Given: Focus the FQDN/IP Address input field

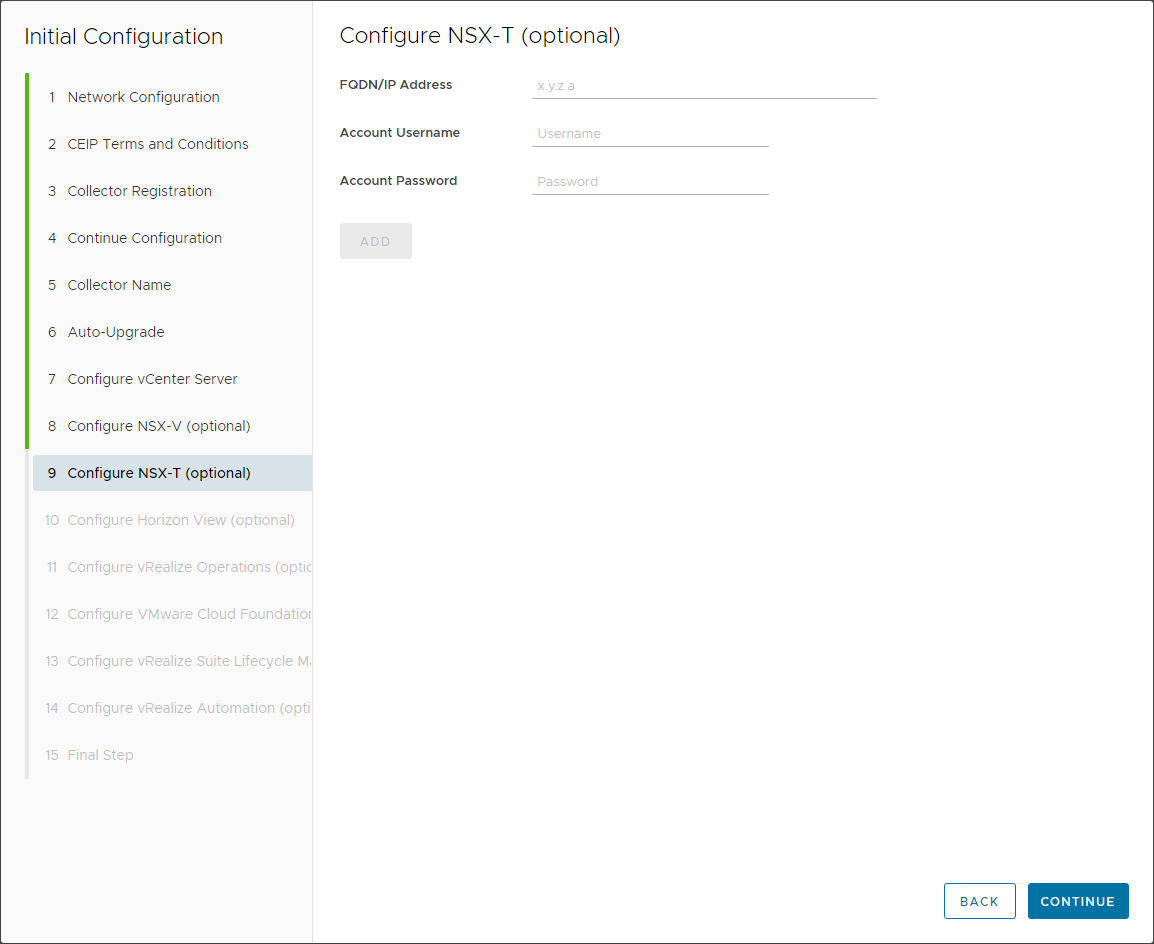Looking at the screenshot, I should click(704, 86).
